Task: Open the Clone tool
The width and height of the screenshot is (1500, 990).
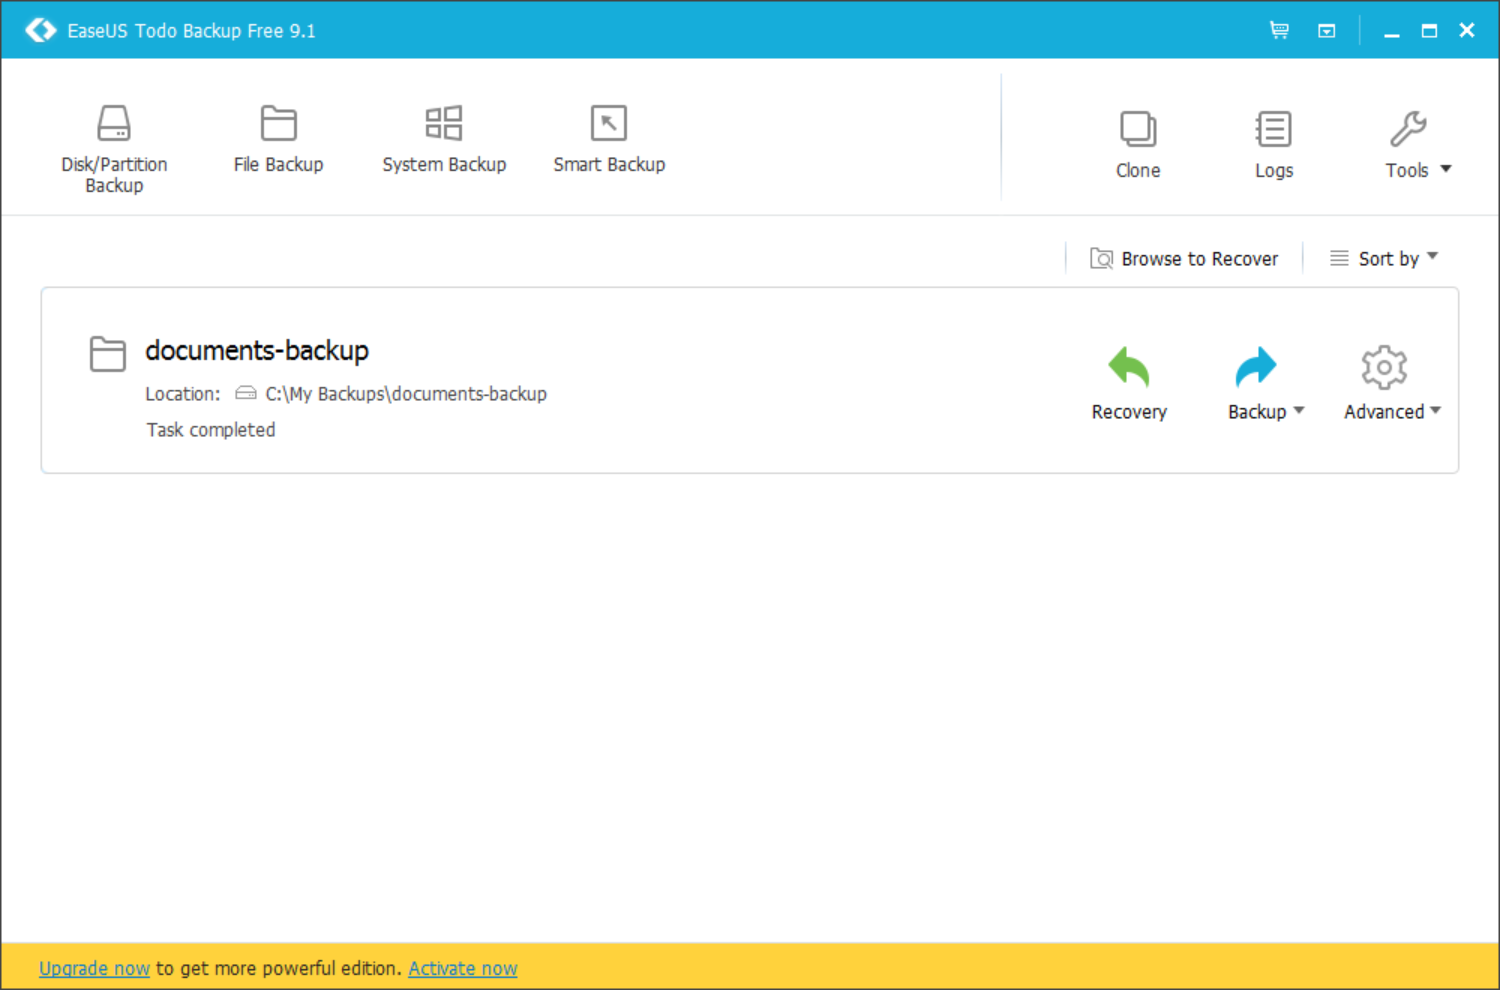Action: pos(1138,145)
